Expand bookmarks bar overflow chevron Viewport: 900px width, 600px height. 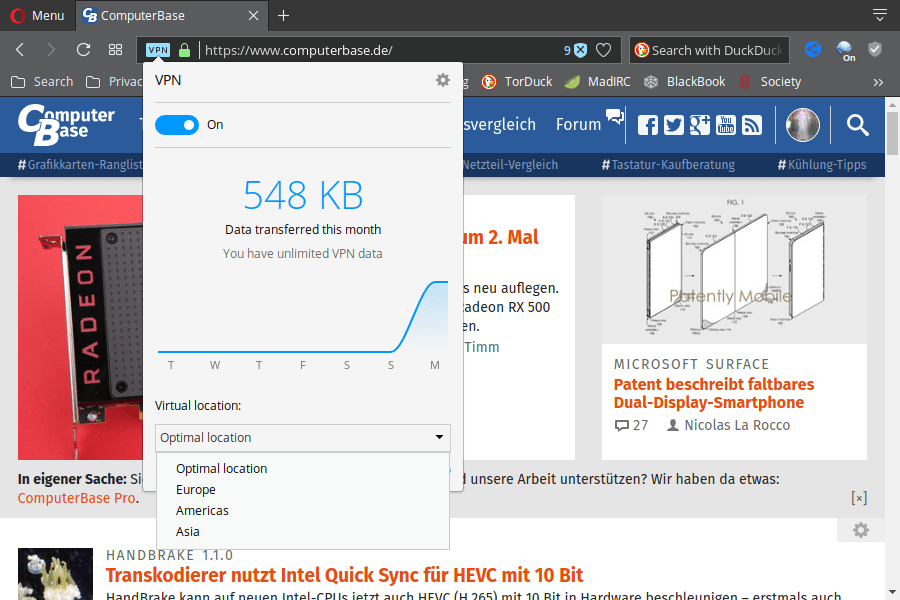pos(878,82)
